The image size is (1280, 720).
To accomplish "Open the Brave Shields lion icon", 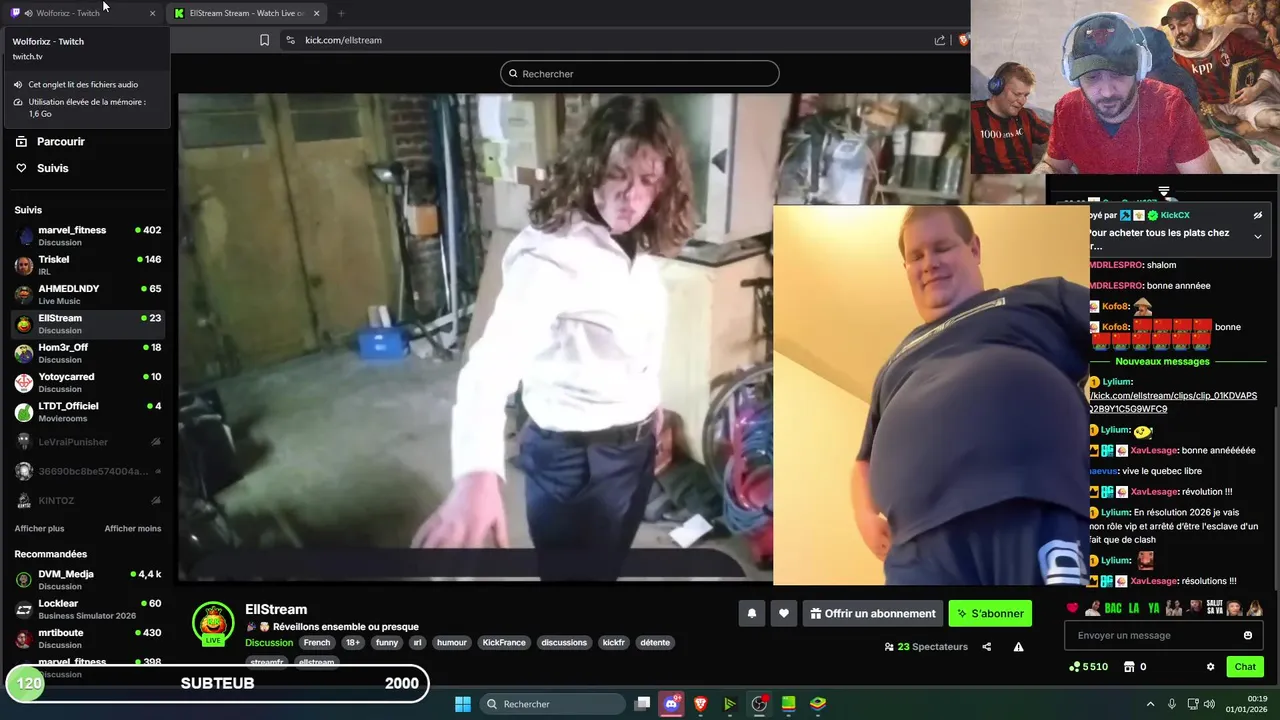I will (963, 40).
